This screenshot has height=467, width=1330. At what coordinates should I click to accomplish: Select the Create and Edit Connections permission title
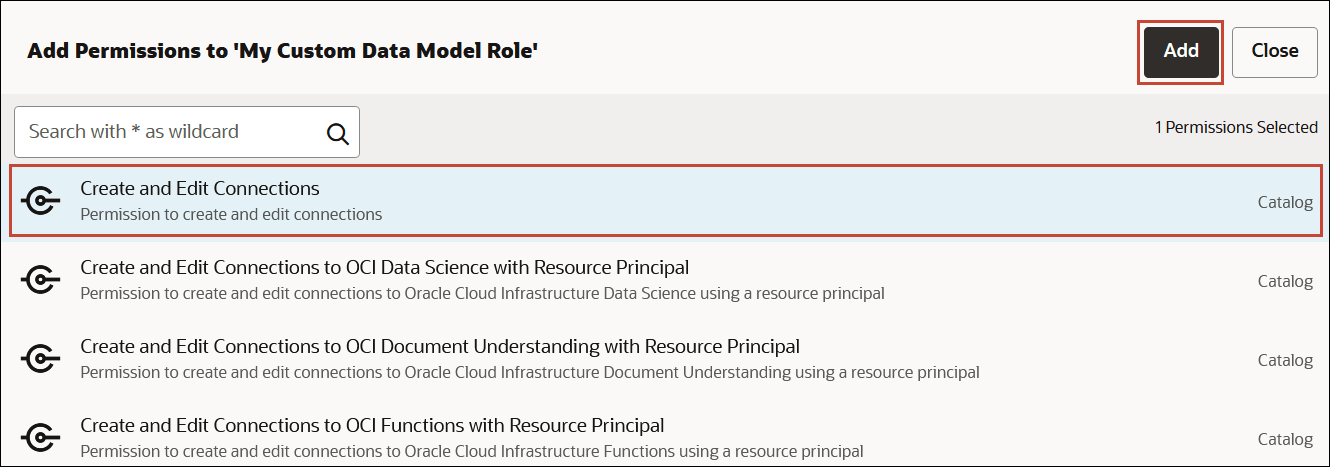[x=199, y=188]
